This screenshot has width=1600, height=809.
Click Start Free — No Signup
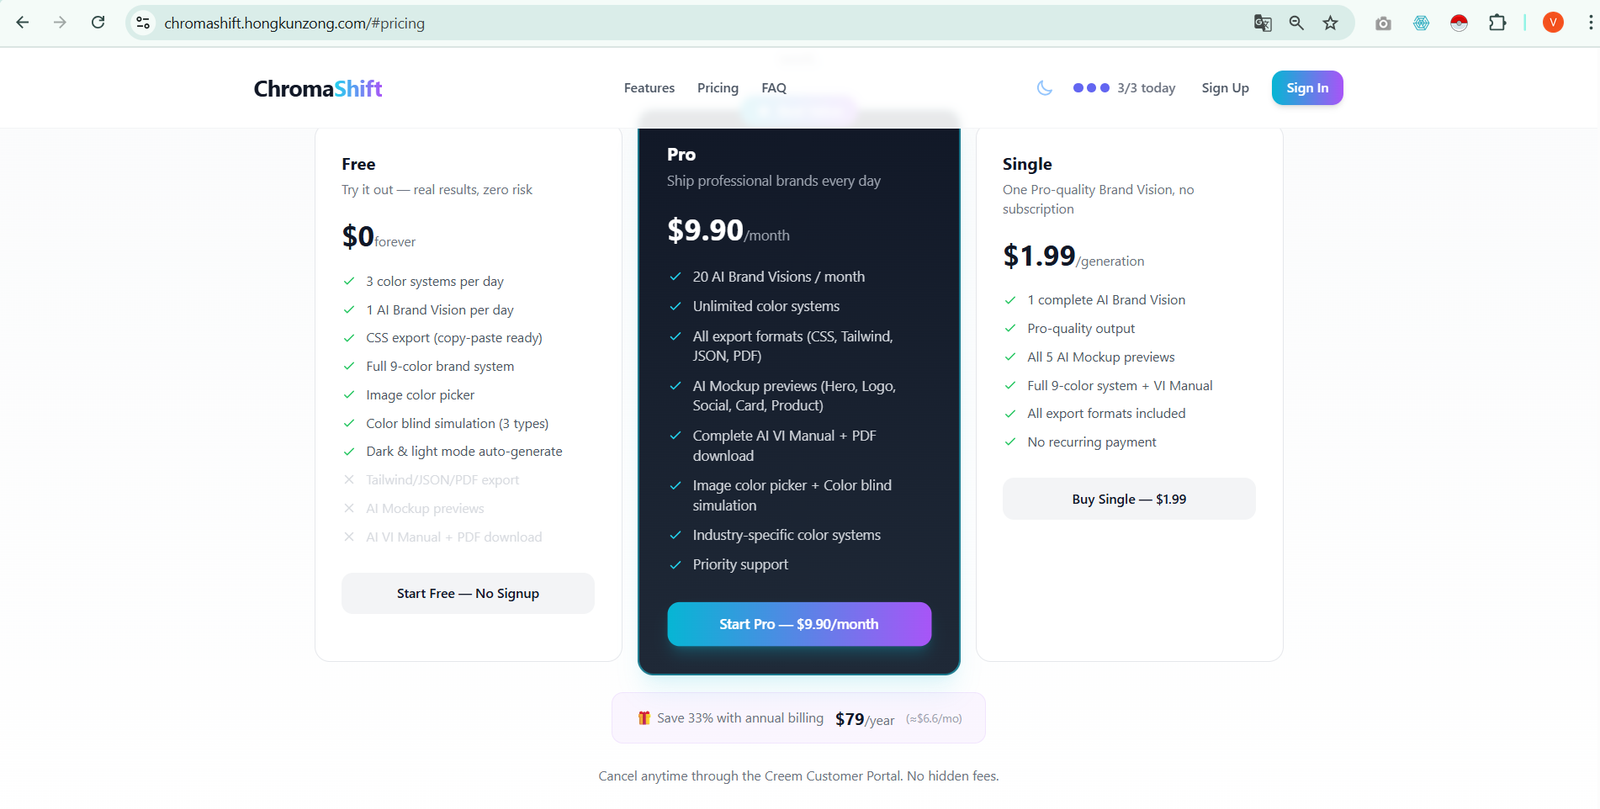tap(468, 593)
